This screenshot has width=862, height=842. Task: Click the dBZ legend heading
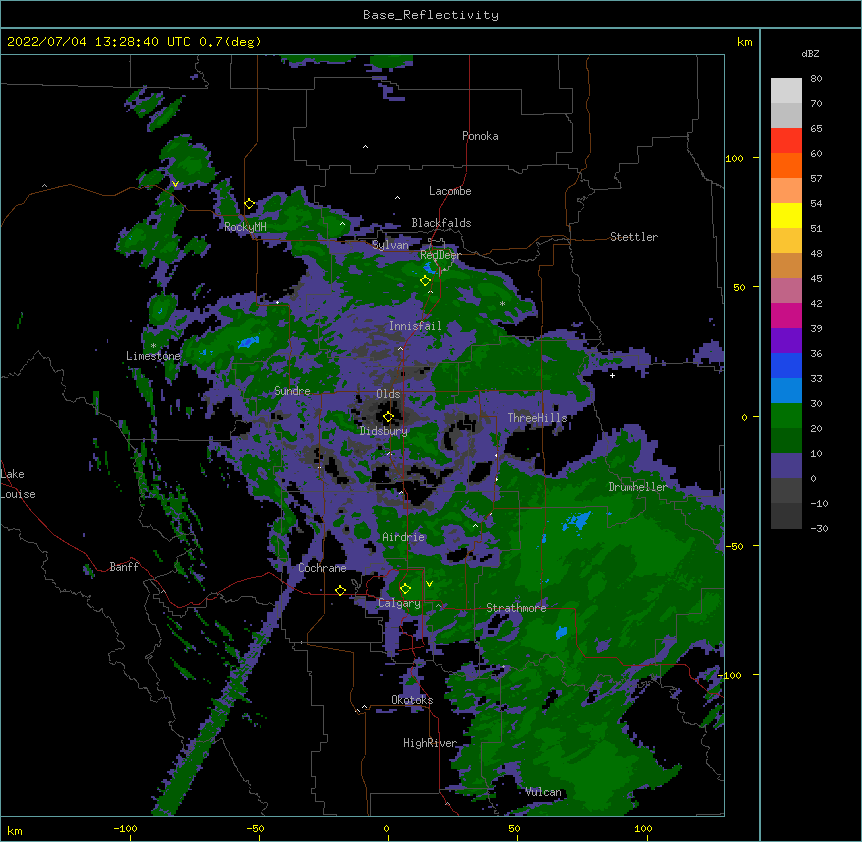(810, 53)
